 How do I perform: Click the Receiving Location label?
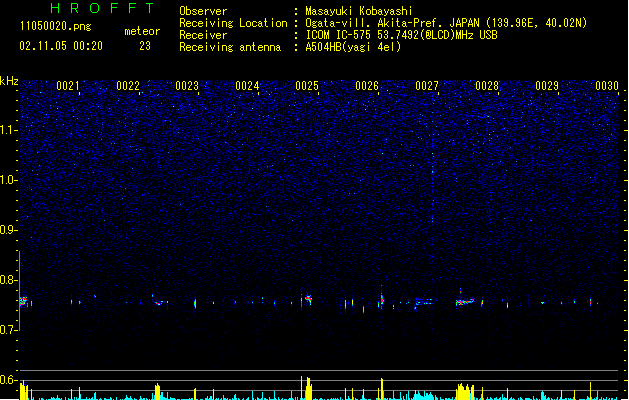pos(233,23)
